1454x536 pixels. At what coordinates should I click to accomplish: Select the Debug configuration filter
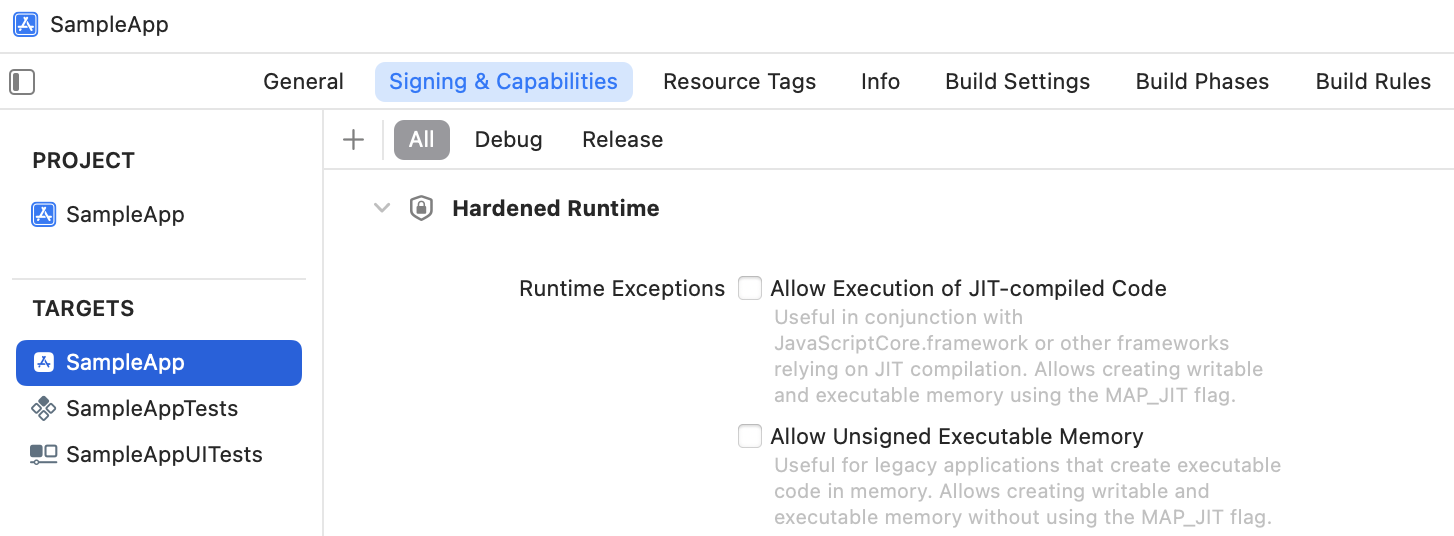[509, 140]
